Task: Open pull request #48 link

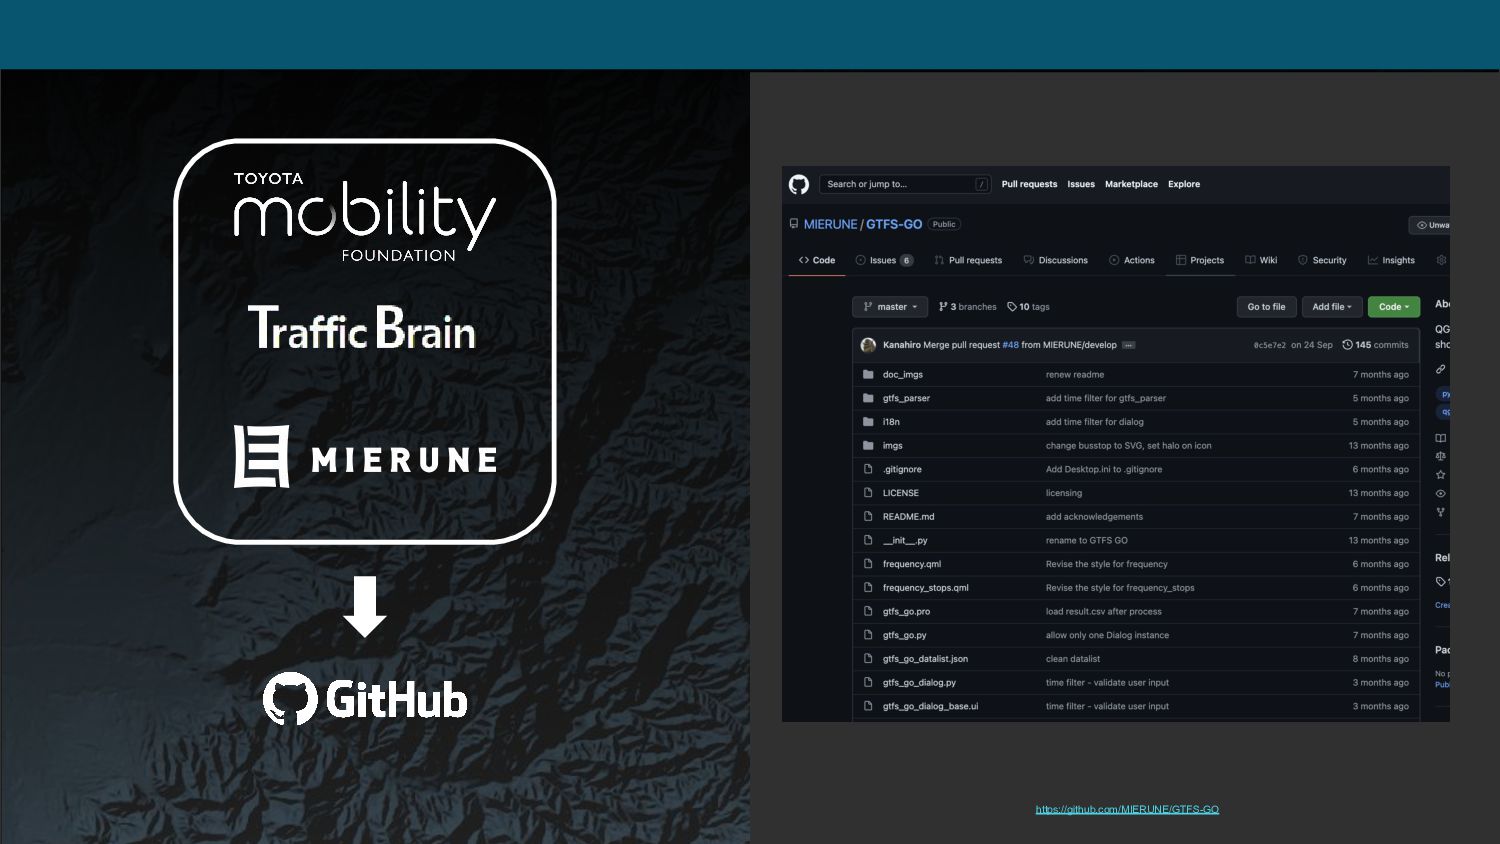Action: point(1010,345)
